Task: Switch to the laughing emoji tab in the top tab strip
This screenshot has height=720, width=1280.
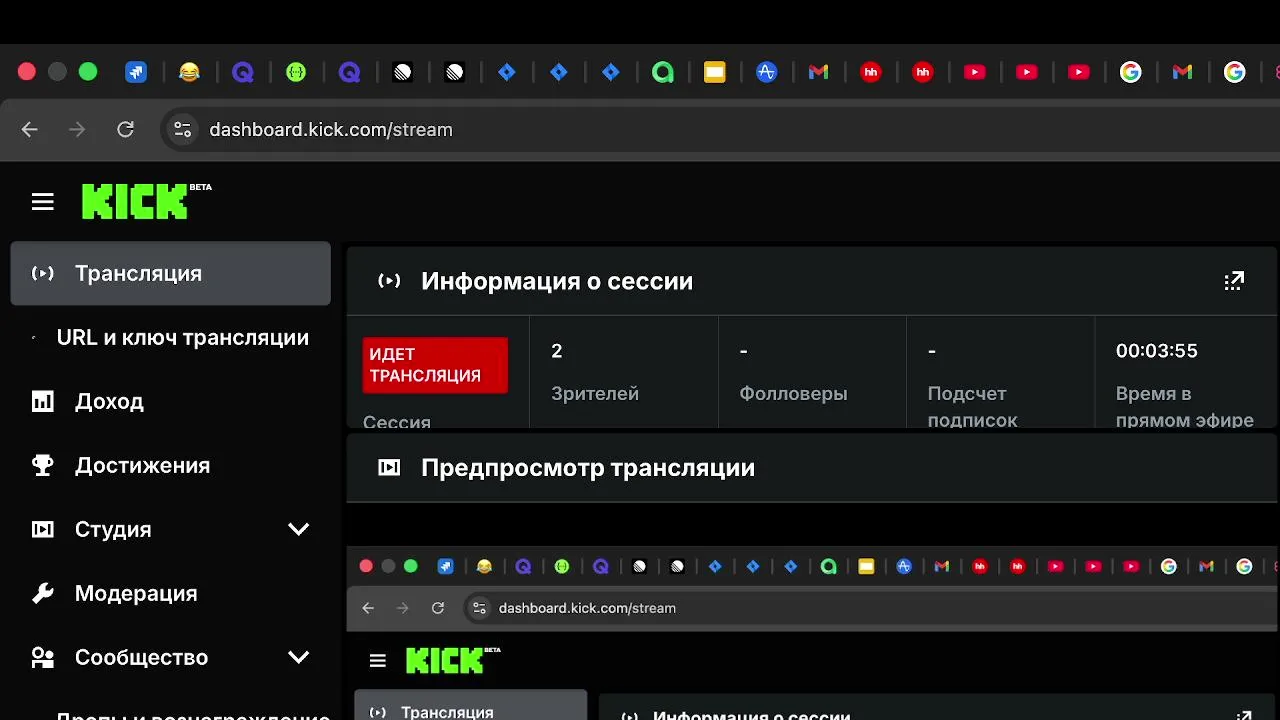Action: coord(189,72)
